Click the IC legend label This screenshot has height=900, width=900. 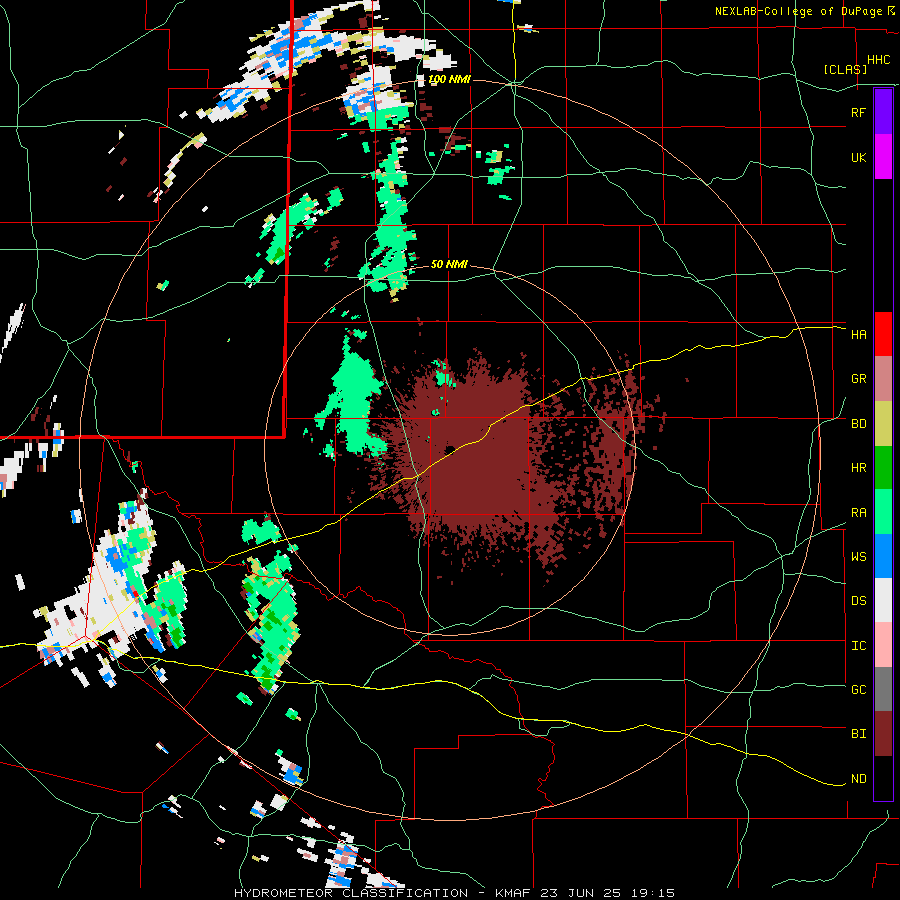click(x=858, y=645)
